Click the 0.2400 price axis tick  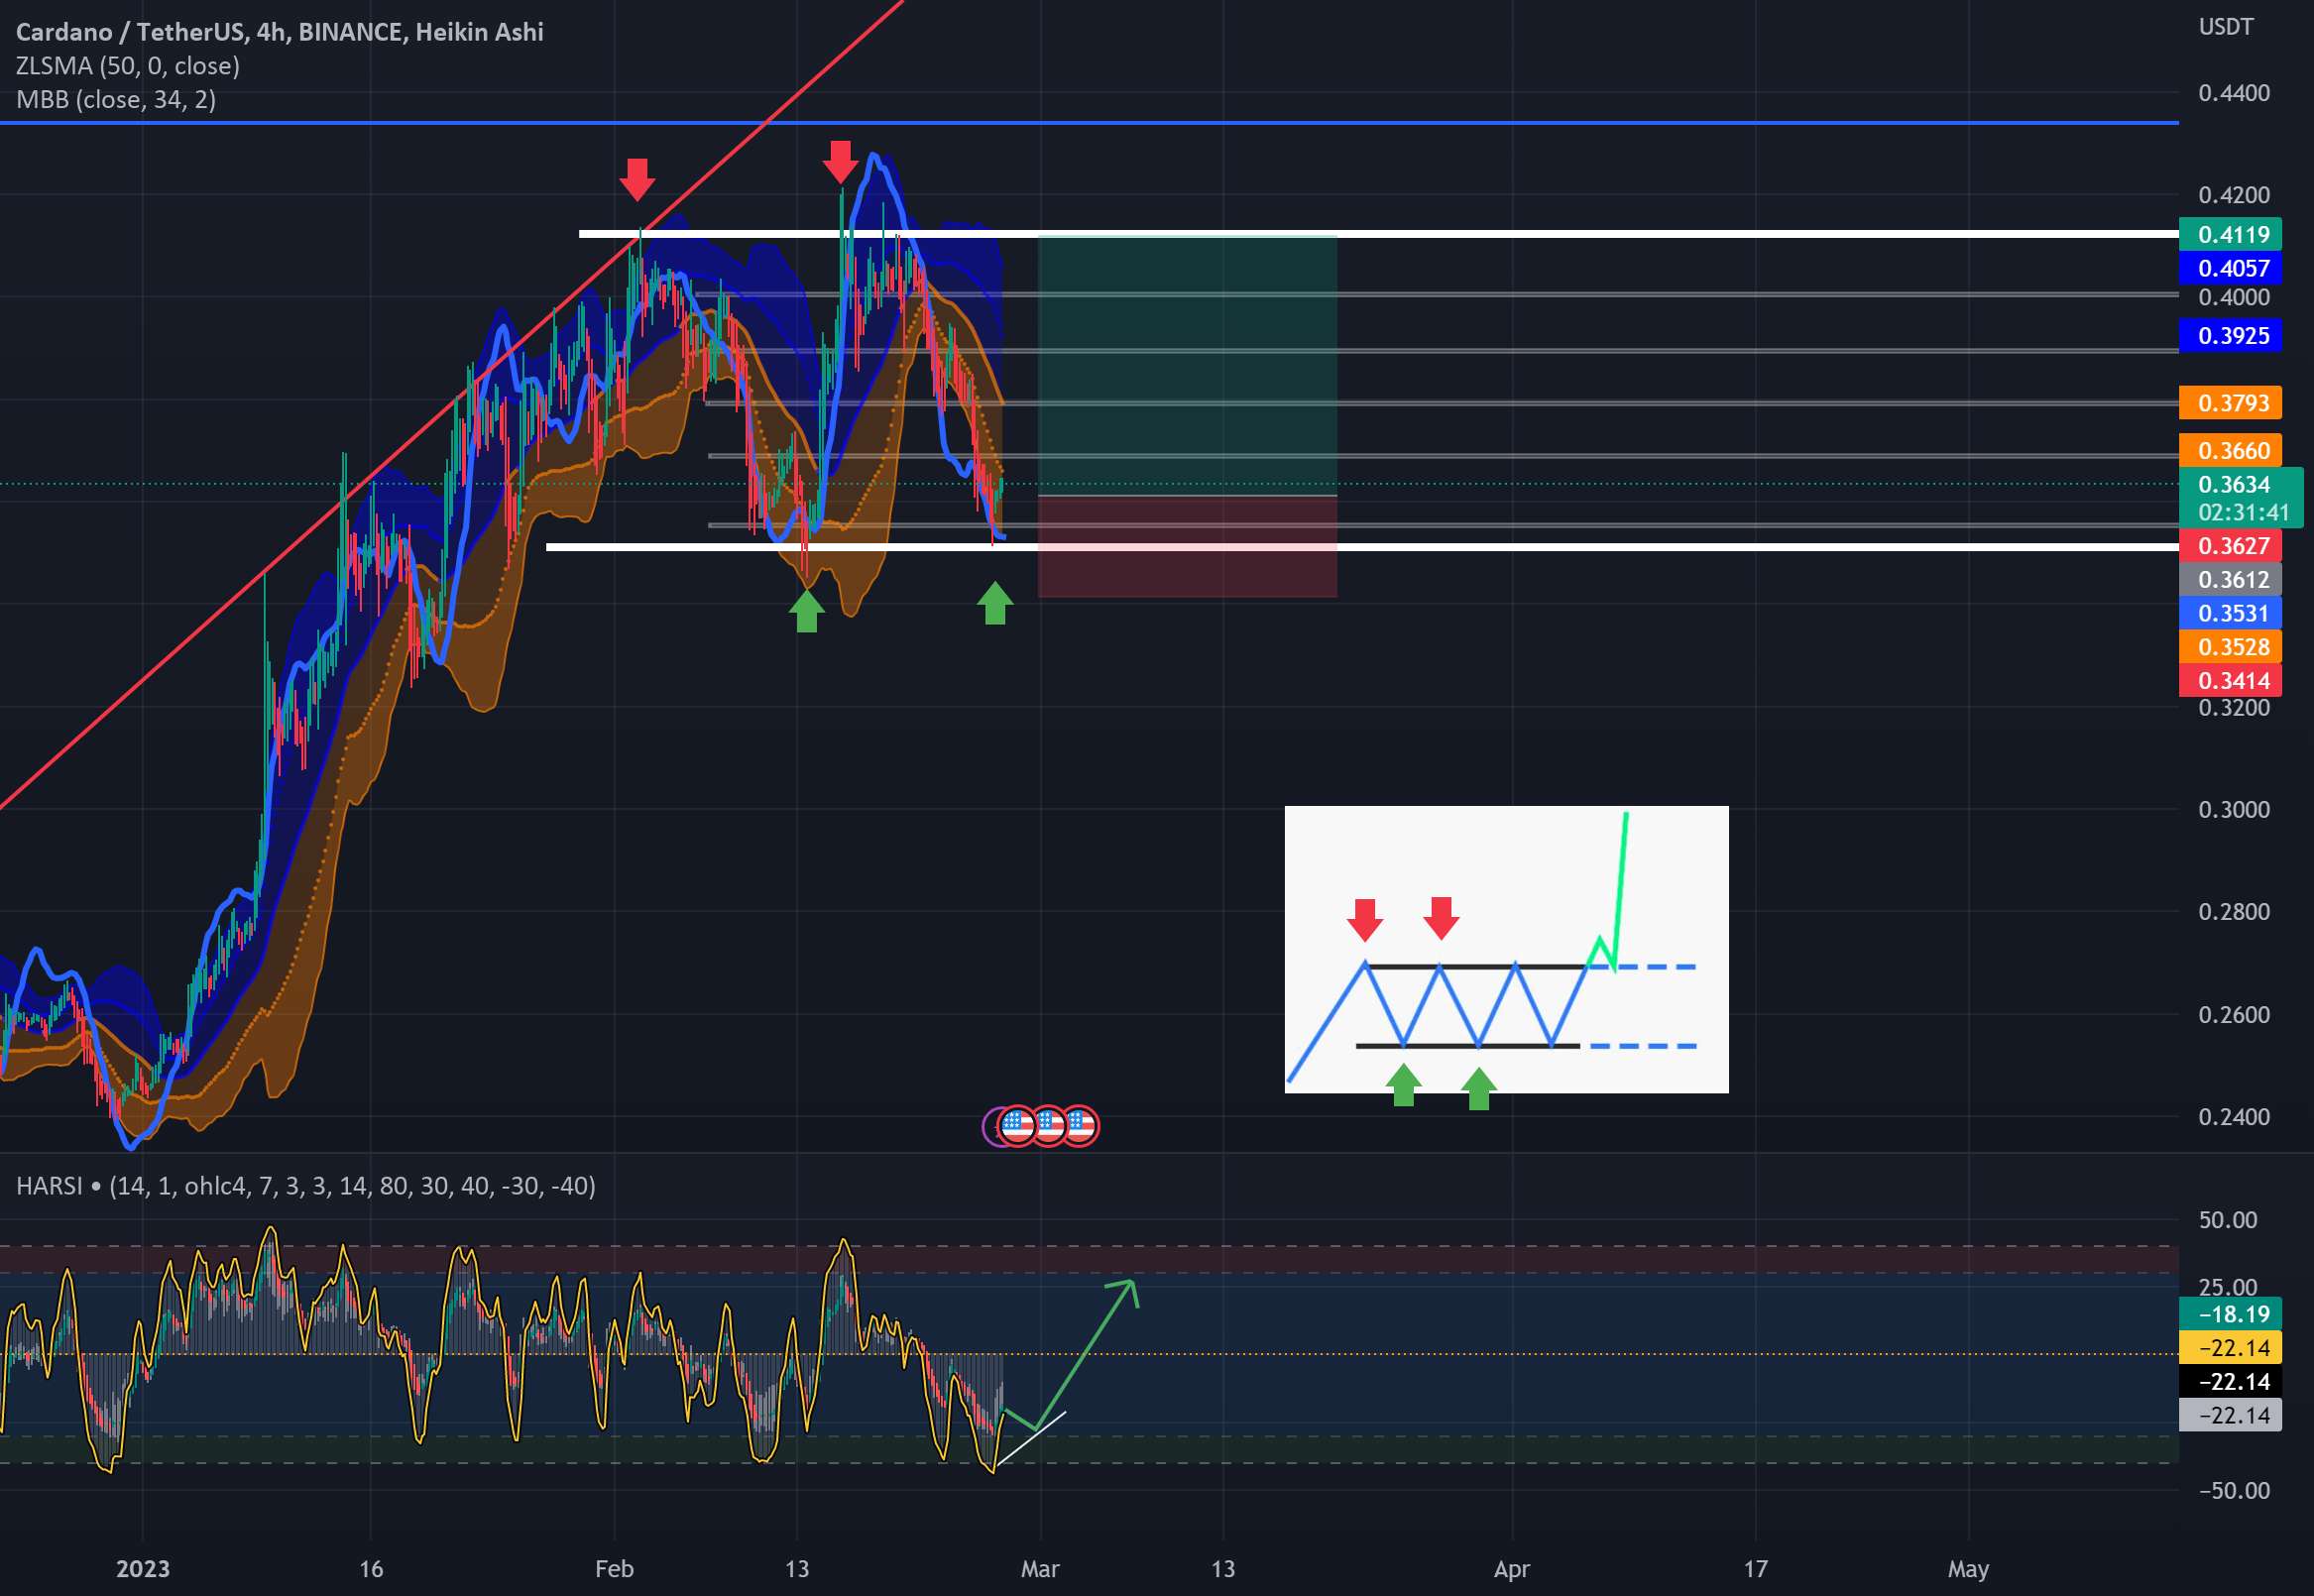tap(2234, 1117)
